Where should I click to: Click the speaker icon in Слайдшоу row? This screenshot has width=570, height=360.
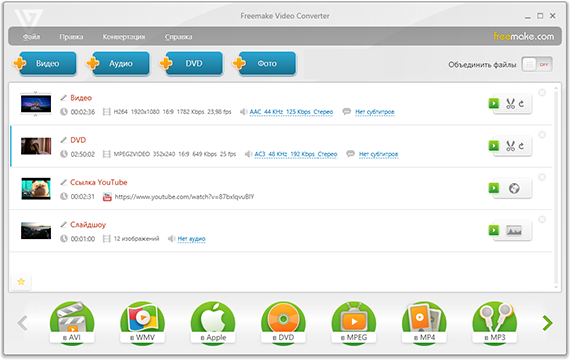[171, 239]
